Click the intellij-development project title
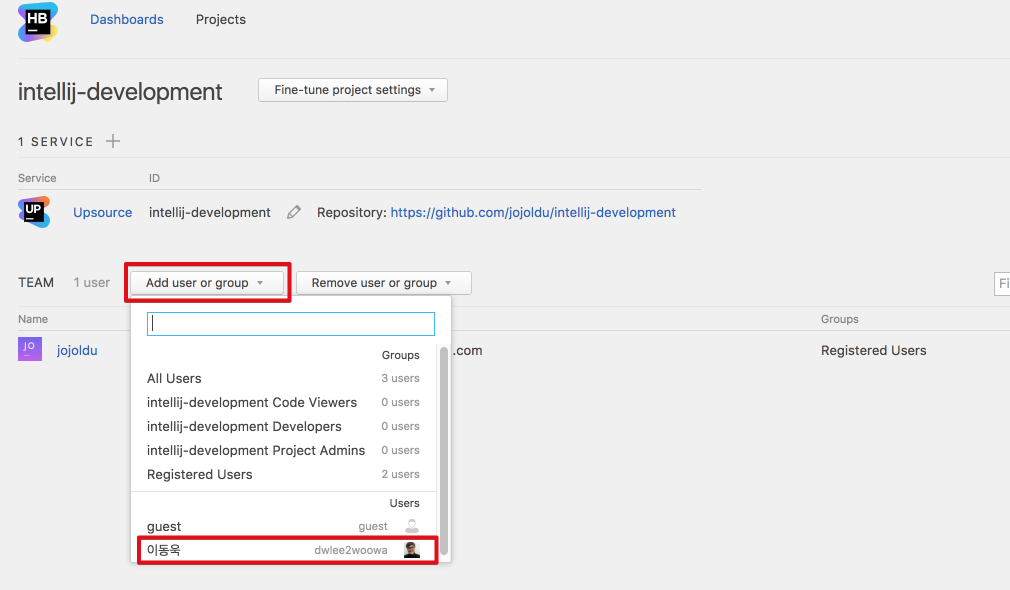Image resolution: width=1010 pixels, height=590 pixels. point(120,91)
